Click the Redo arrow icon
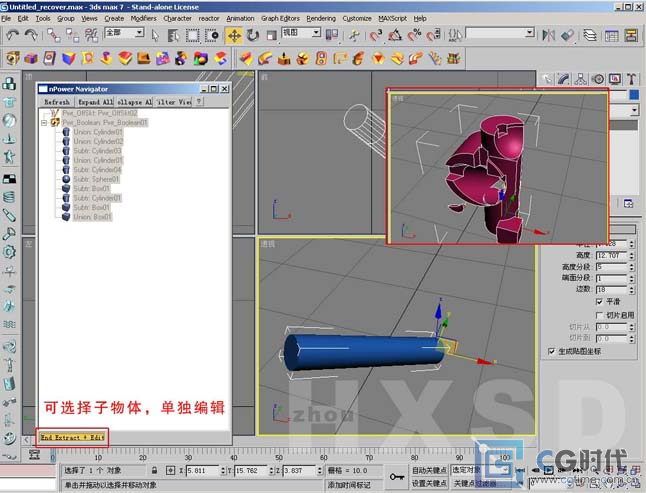 [x=31, y=35]
